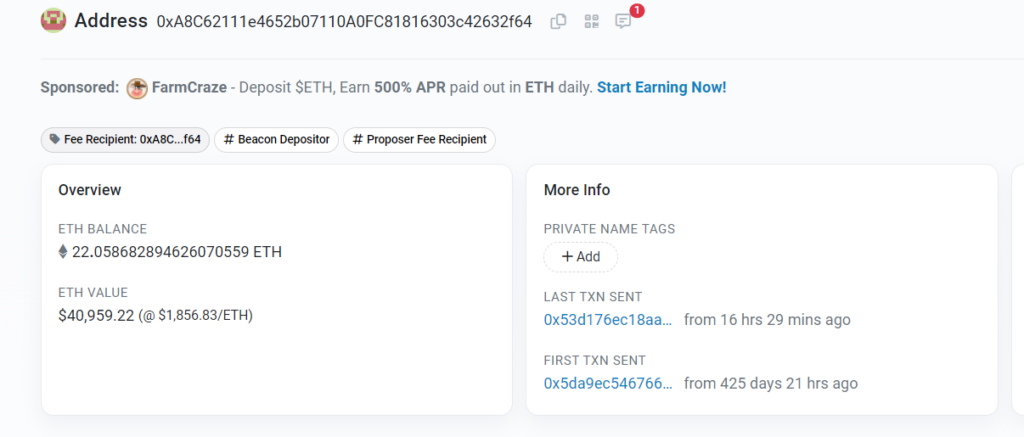This screenshot has height=437, width=1024.
Task: Click the address identicon avatar
Action: (x=54, y=21)
